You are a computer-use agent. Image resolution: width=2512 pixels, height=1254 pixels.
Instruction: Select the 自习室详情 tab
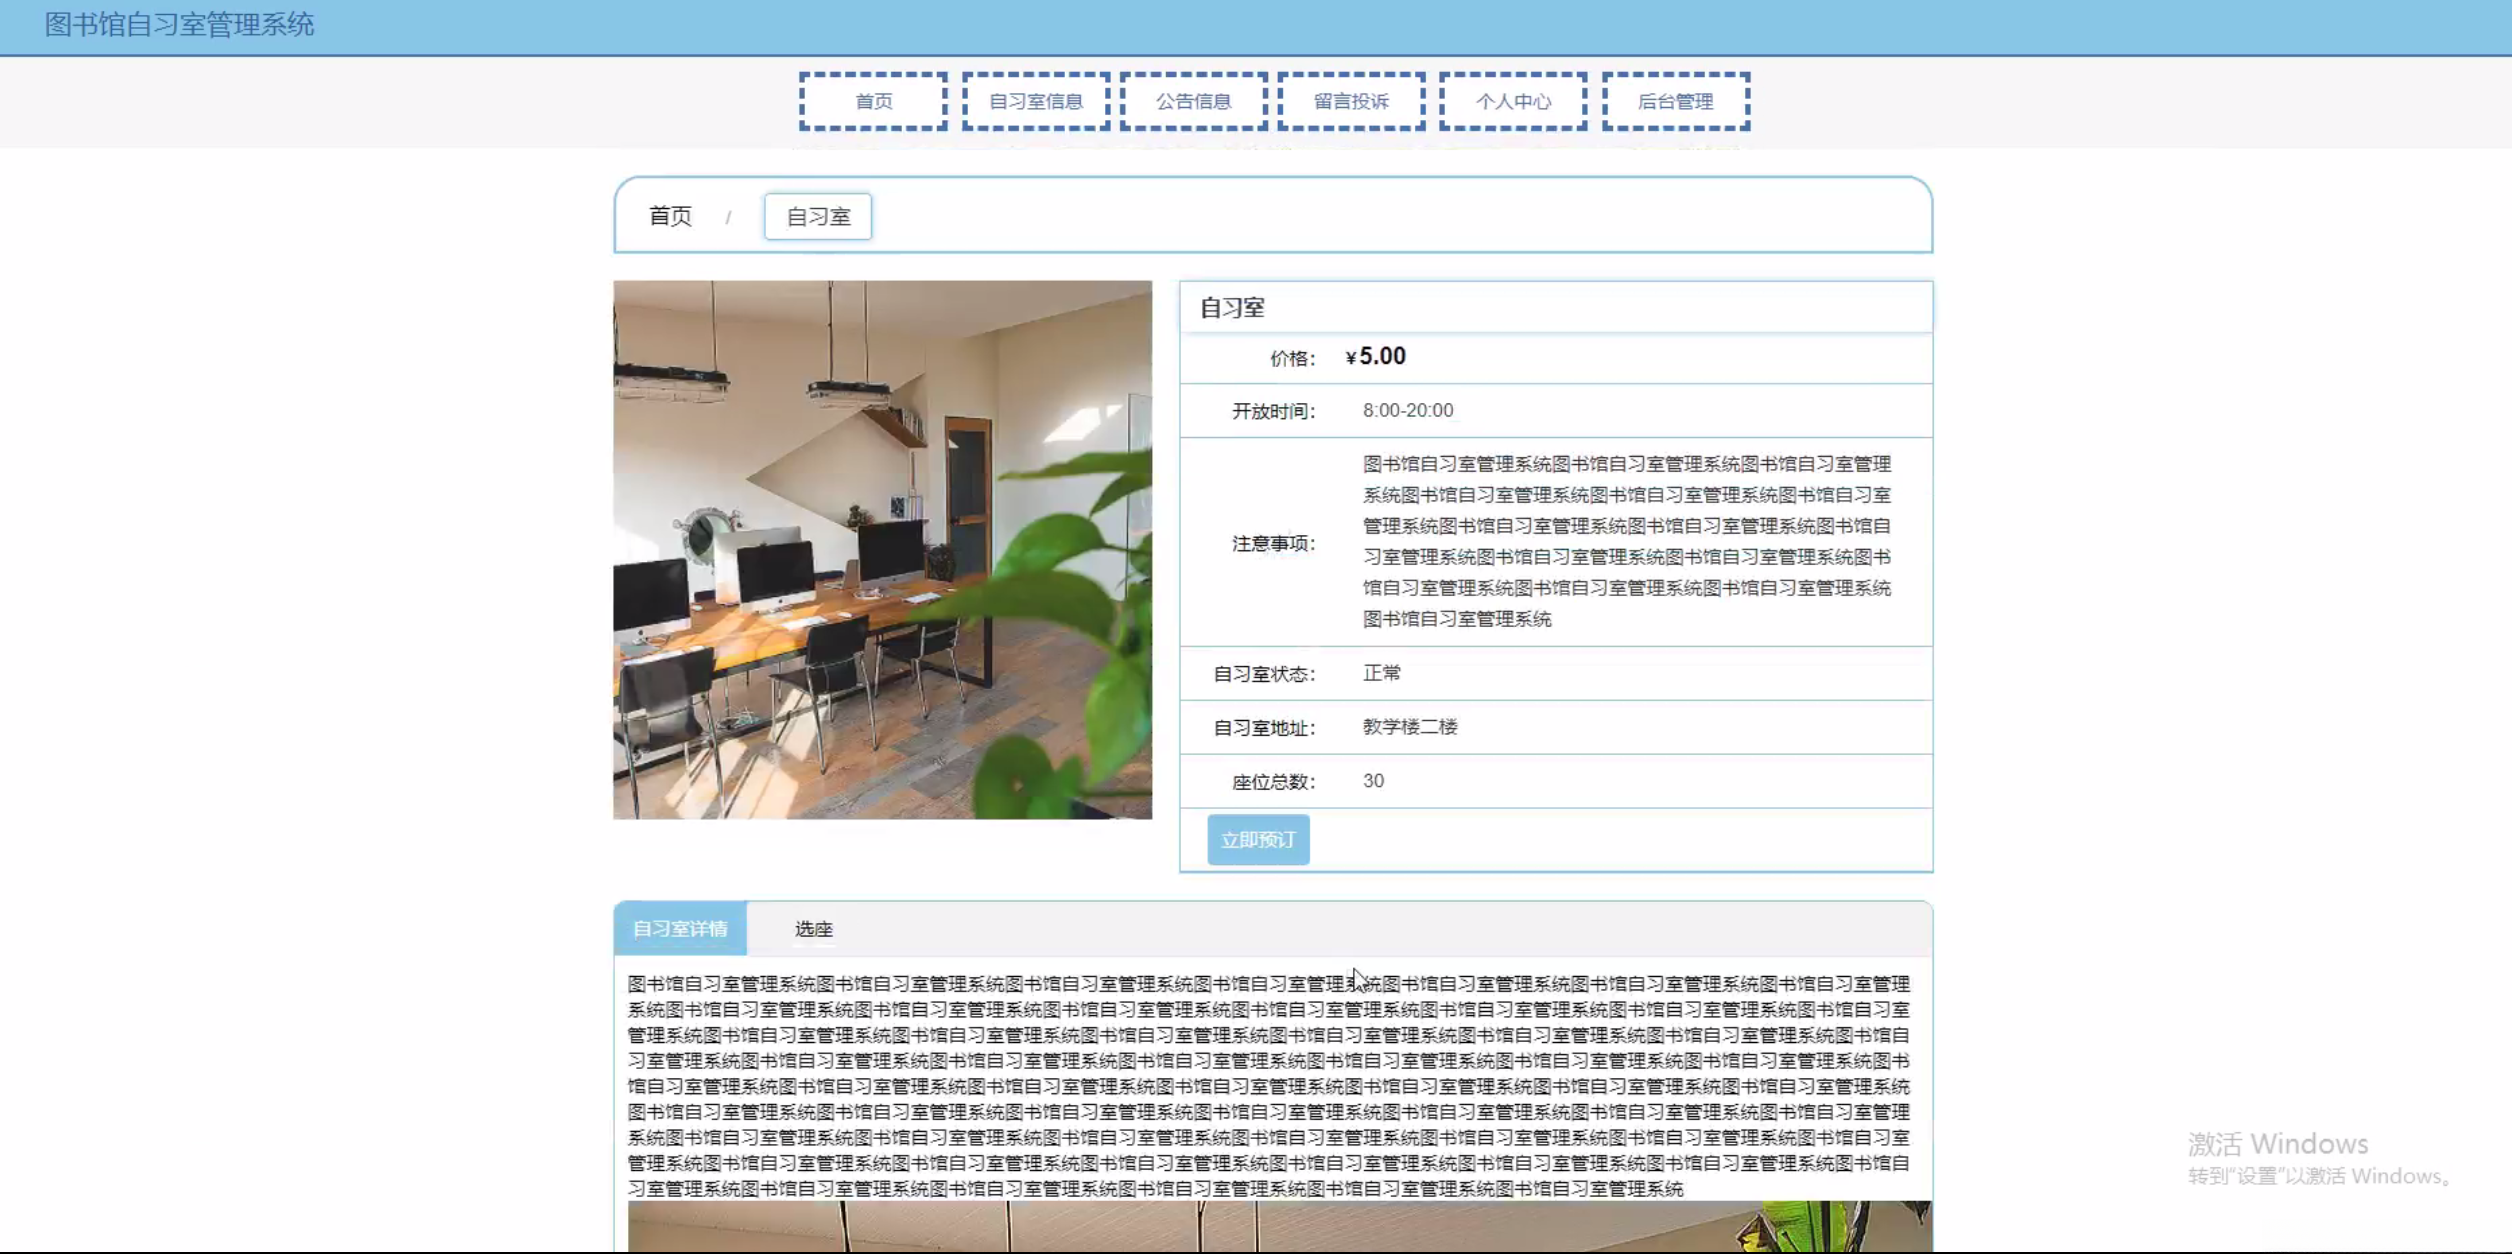point(680,928)
